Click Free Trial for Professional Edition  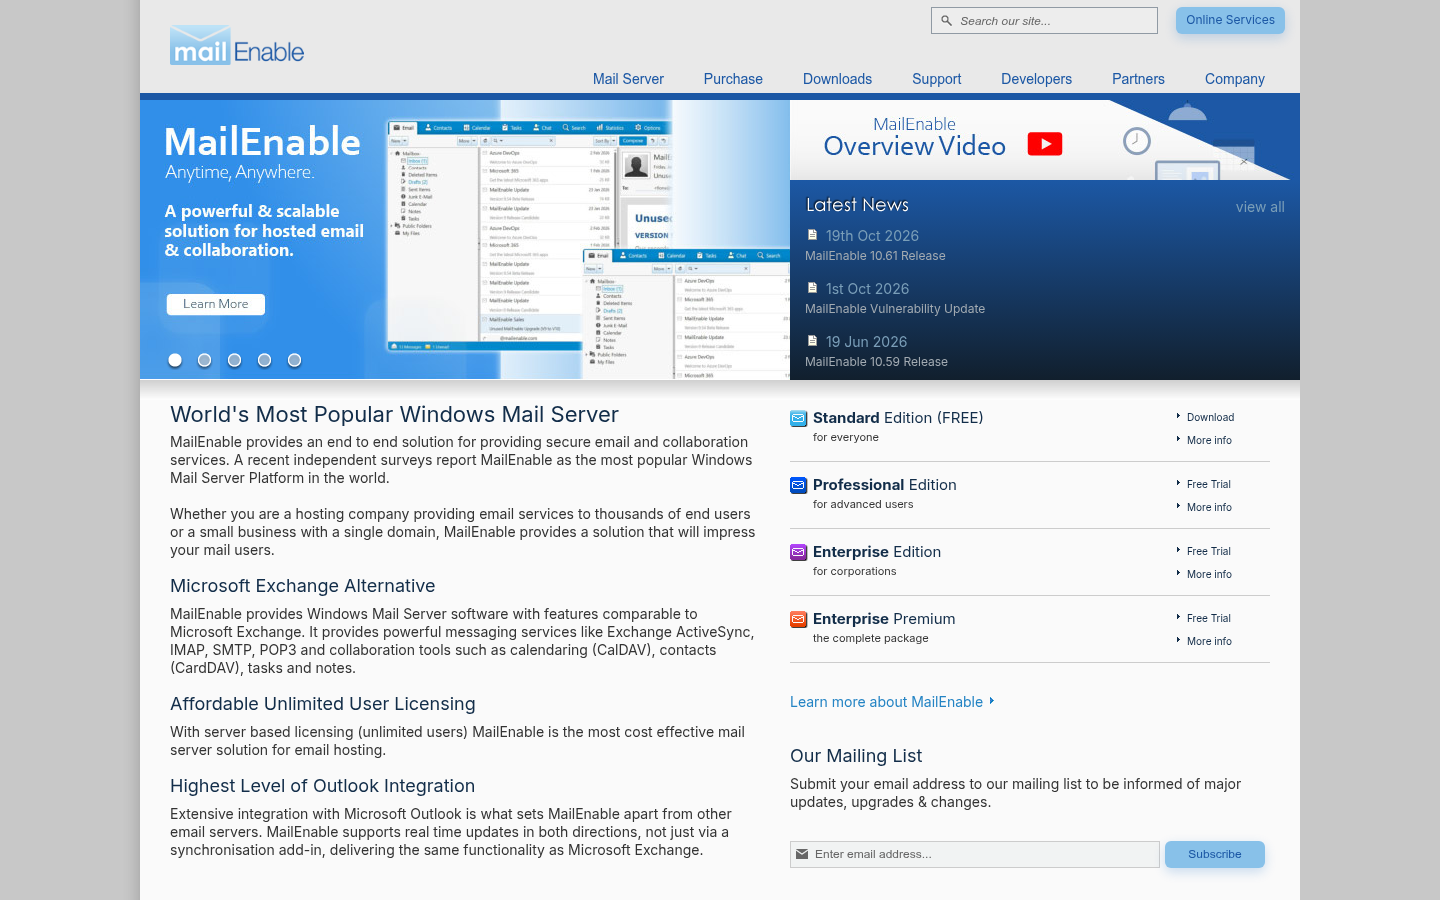(x=1209, y=484)
